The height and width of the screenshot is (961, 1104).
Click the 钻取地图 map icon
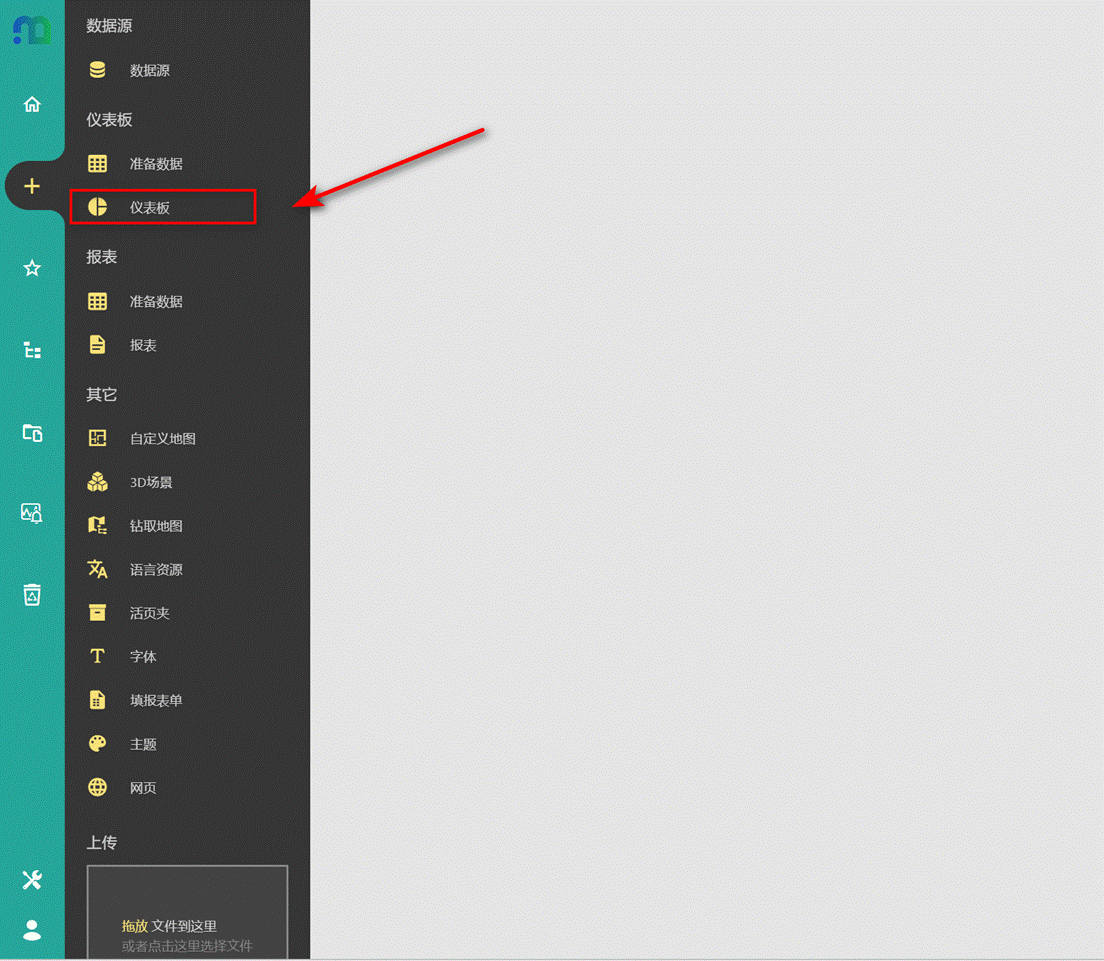point(97,525)
